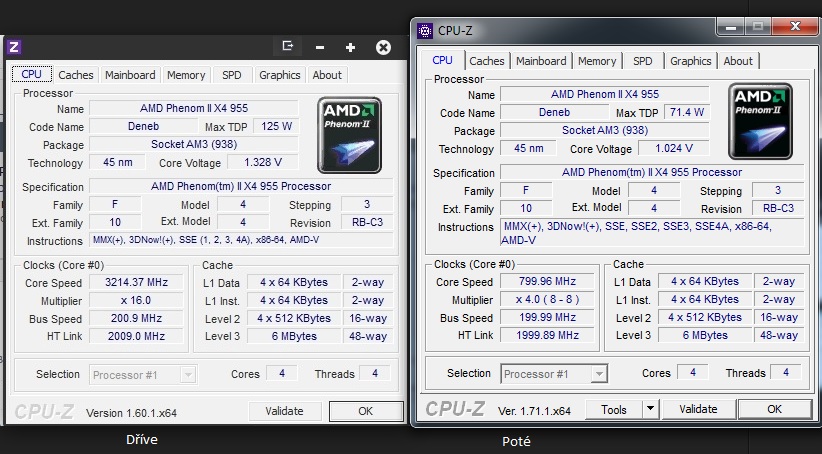
Task: Click Core Speed value 799.96 MHz
Action: (547, 281)
